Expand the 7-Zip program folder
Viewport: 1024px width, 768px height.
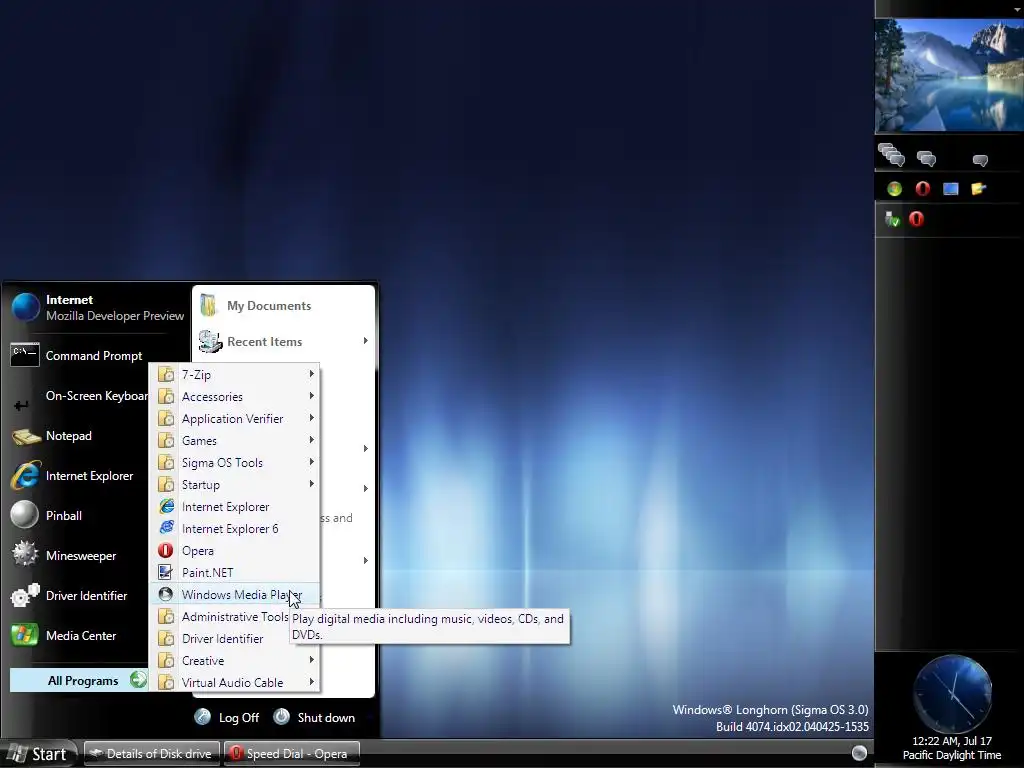click(x=235, y=375)
